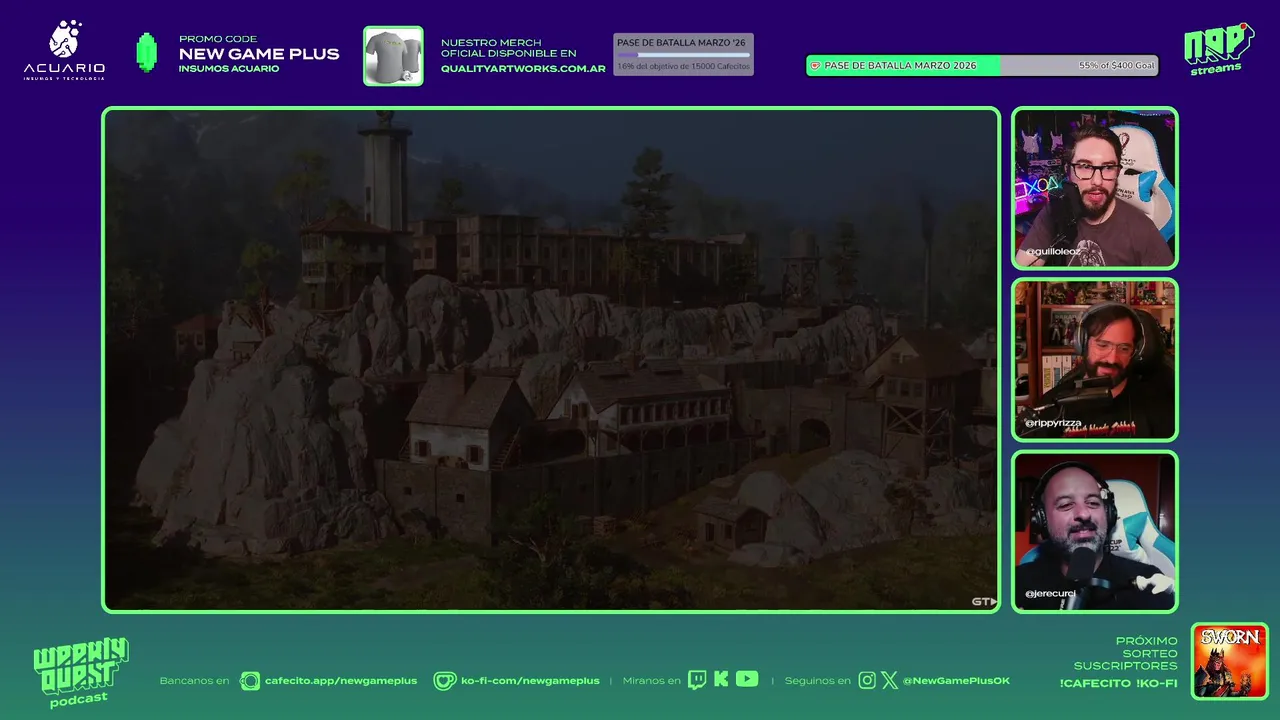Click the '55% of $400 Goal' text
Screen dimensions: 1280x720
point(1116,65)
